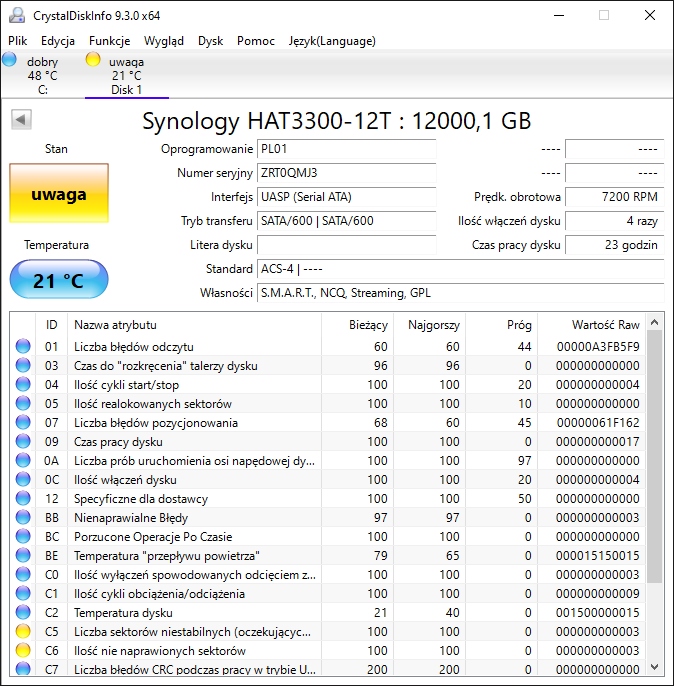Click blue status icon for attribute 01
Image resolution: width=674 pixels, height=686 pixels.
point(23,346)
